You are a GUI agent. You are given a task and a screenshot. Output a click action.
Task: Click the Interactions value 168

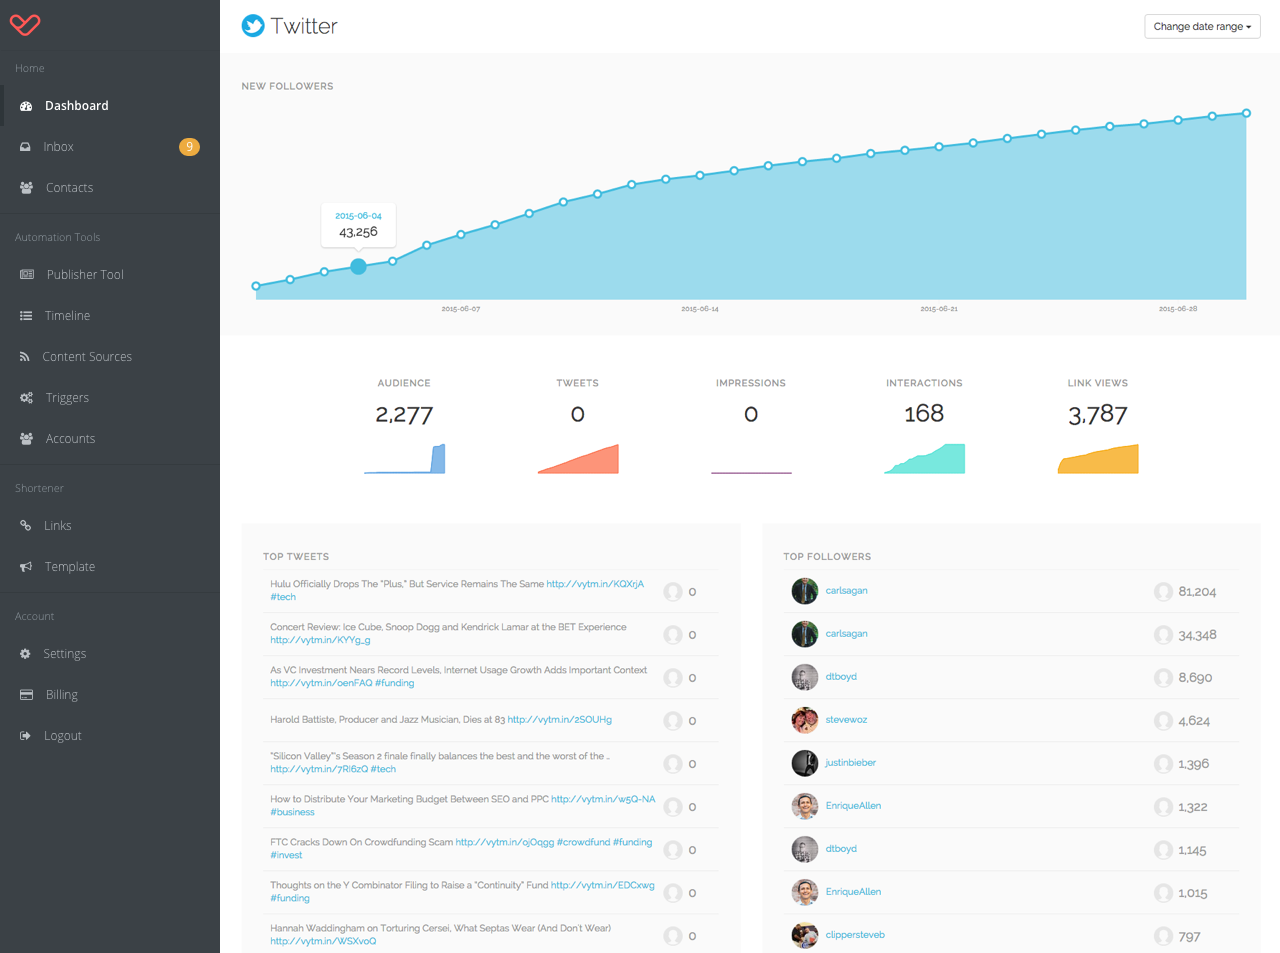coord(924,414)
